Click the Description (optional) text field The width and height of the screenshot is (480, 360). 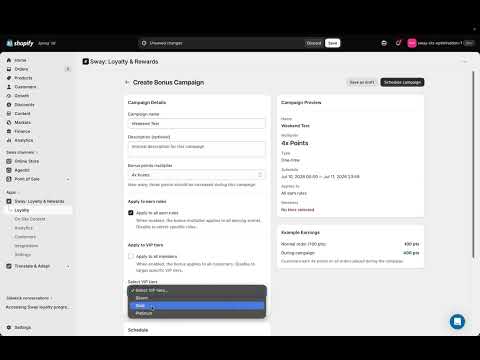click(x=196, y=149)
